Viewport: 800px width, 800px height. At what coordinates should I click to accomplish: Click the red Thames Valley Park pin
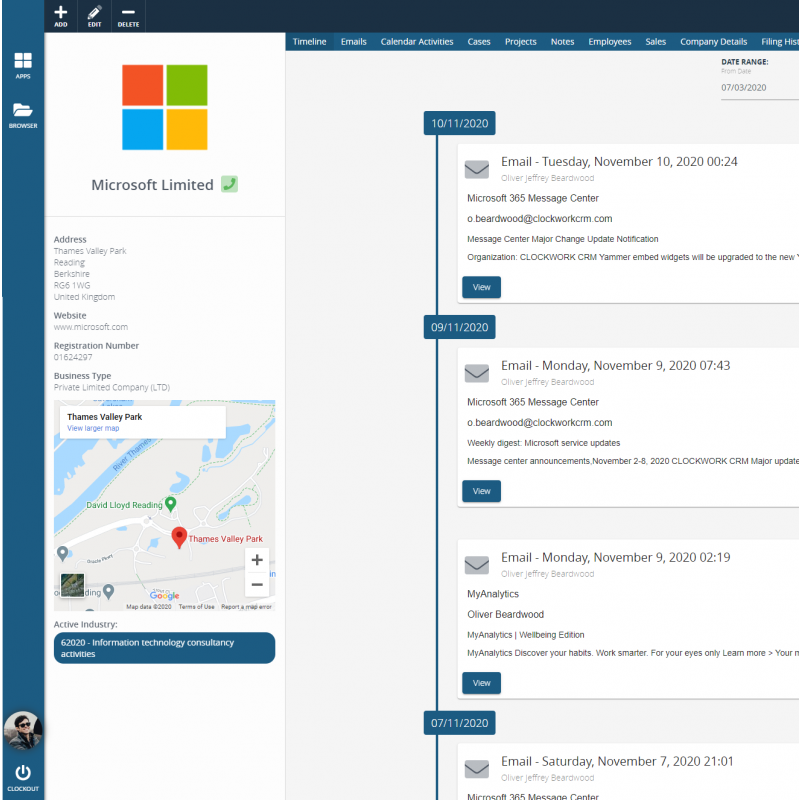pos(179,538)
